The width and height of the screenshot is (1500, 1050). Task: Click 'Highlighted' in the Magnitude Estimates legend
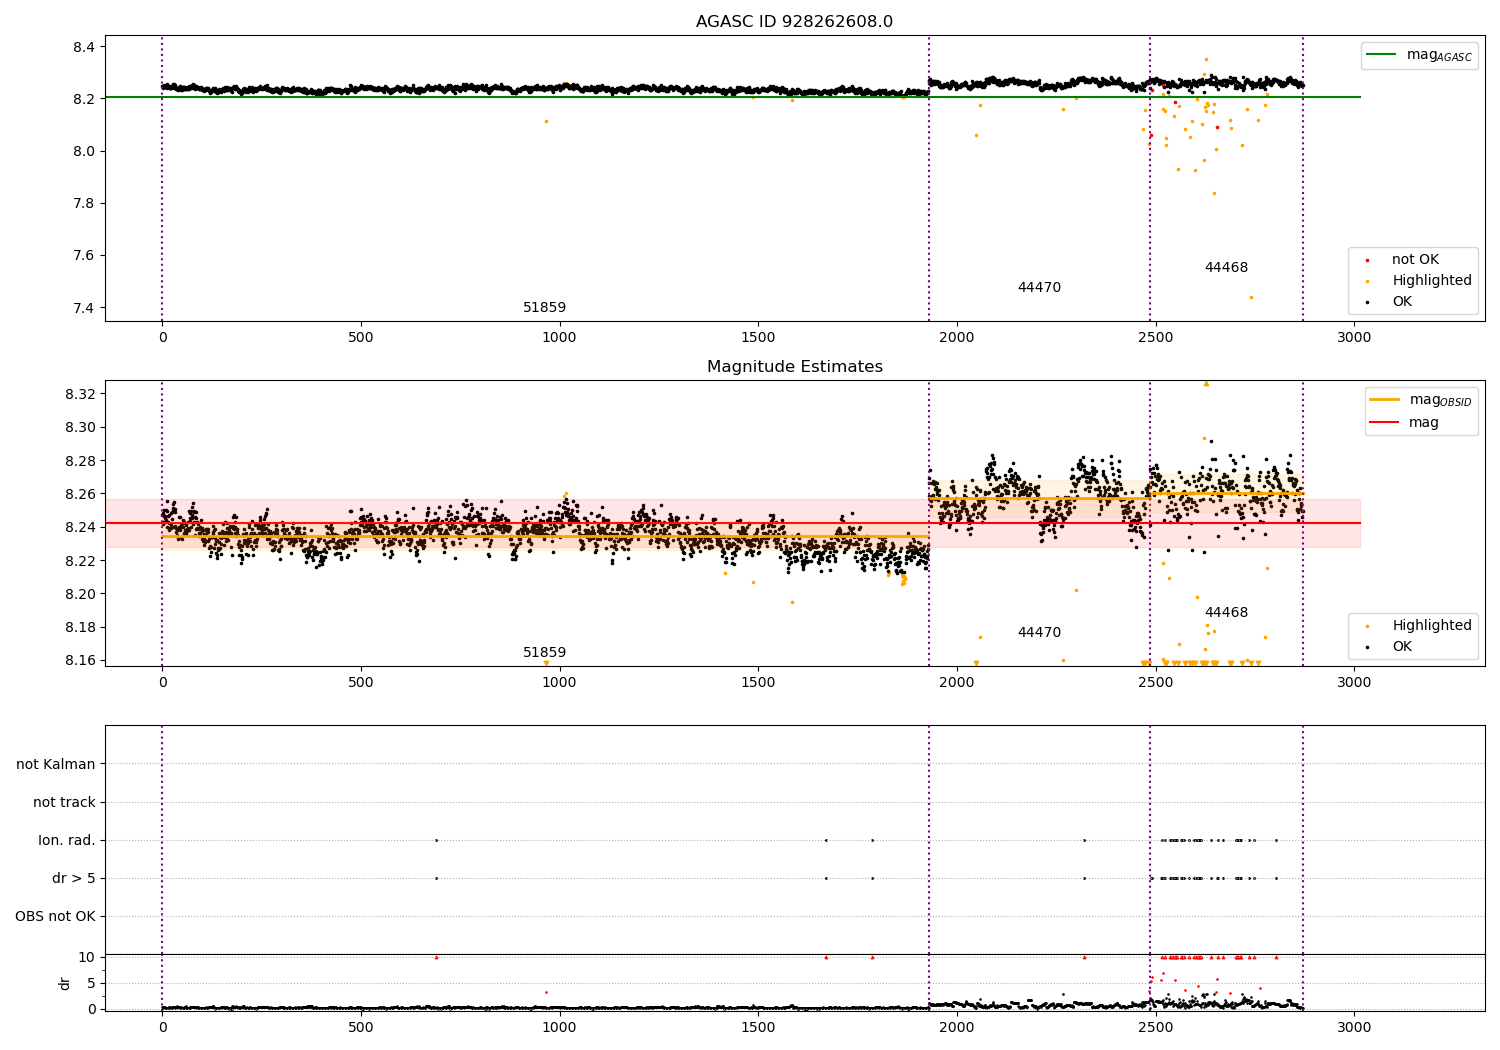[x=1432, y=626]
